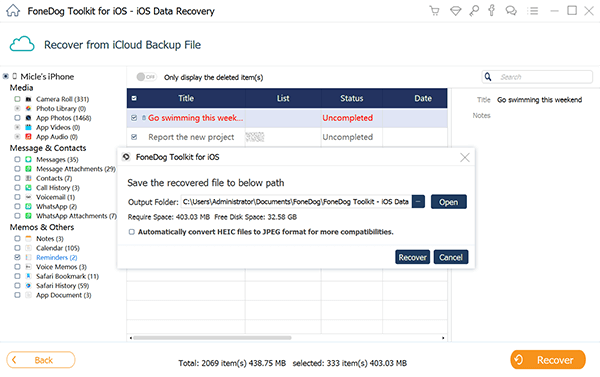The image size is (600, 377).
Task: Click the horizontal scrollbar under the table
Action: pyautogui.click(x=212, y=338)
